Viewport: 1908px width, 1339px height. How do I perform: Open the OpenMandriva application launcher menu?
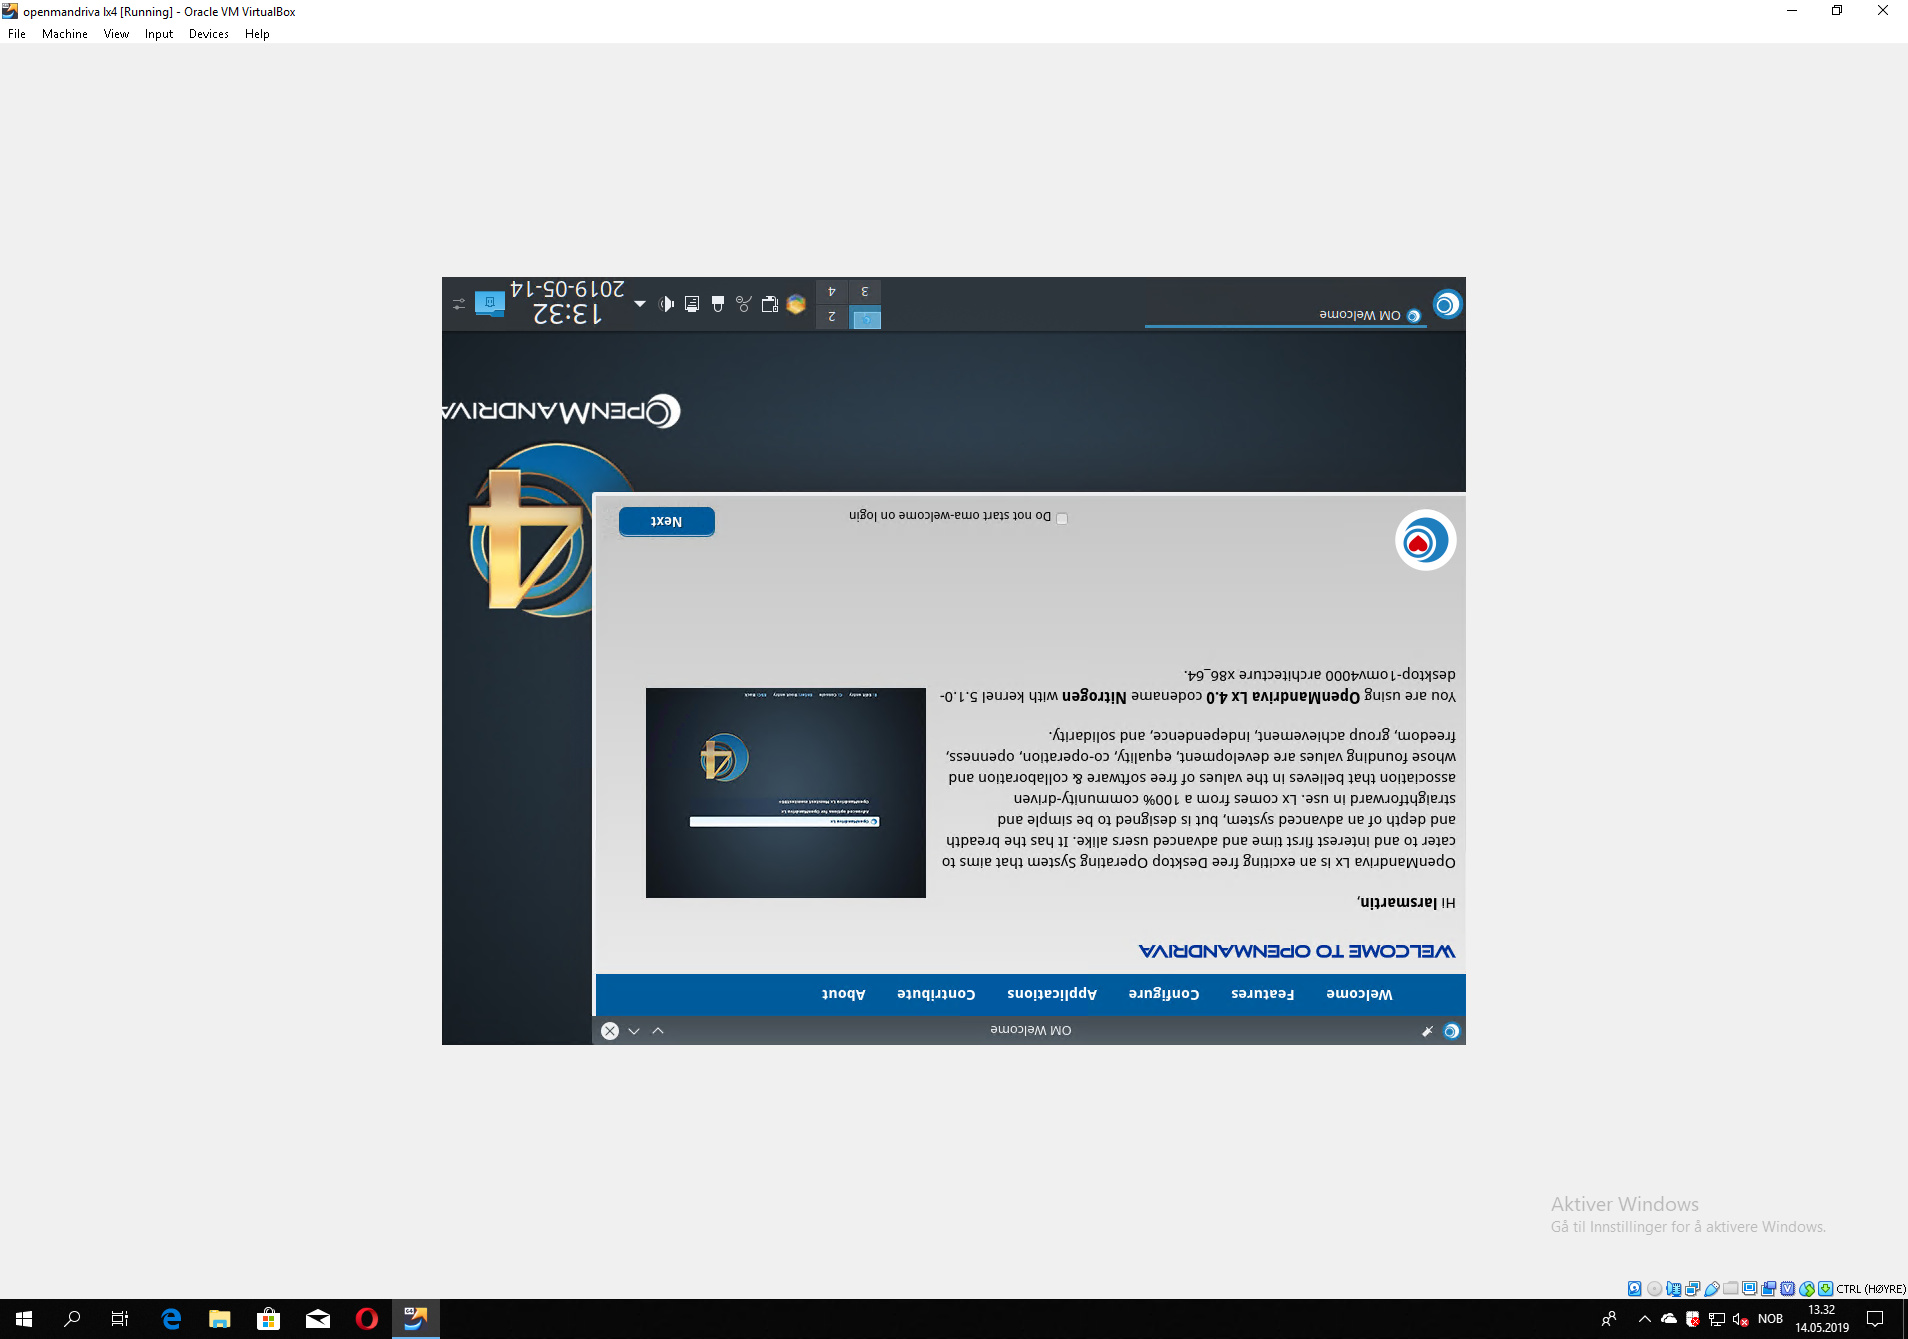point(1446,304)
